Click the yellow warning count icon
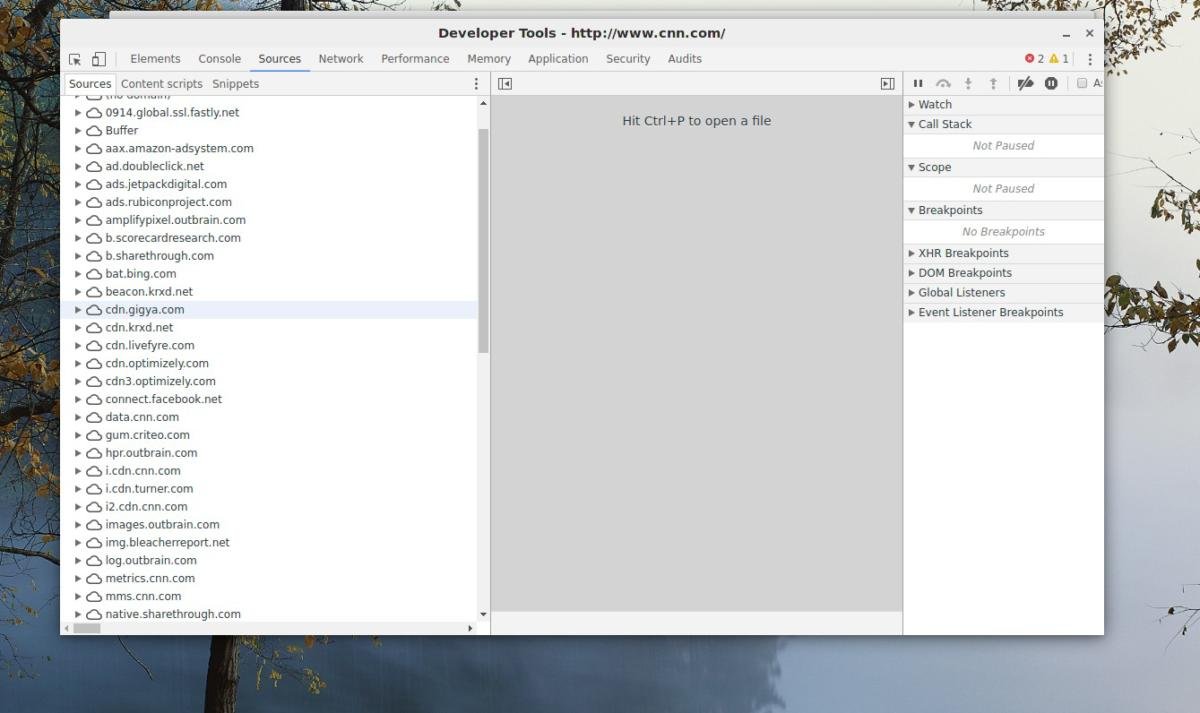Screen dimensions: 1200x713 coord(1054,59)
